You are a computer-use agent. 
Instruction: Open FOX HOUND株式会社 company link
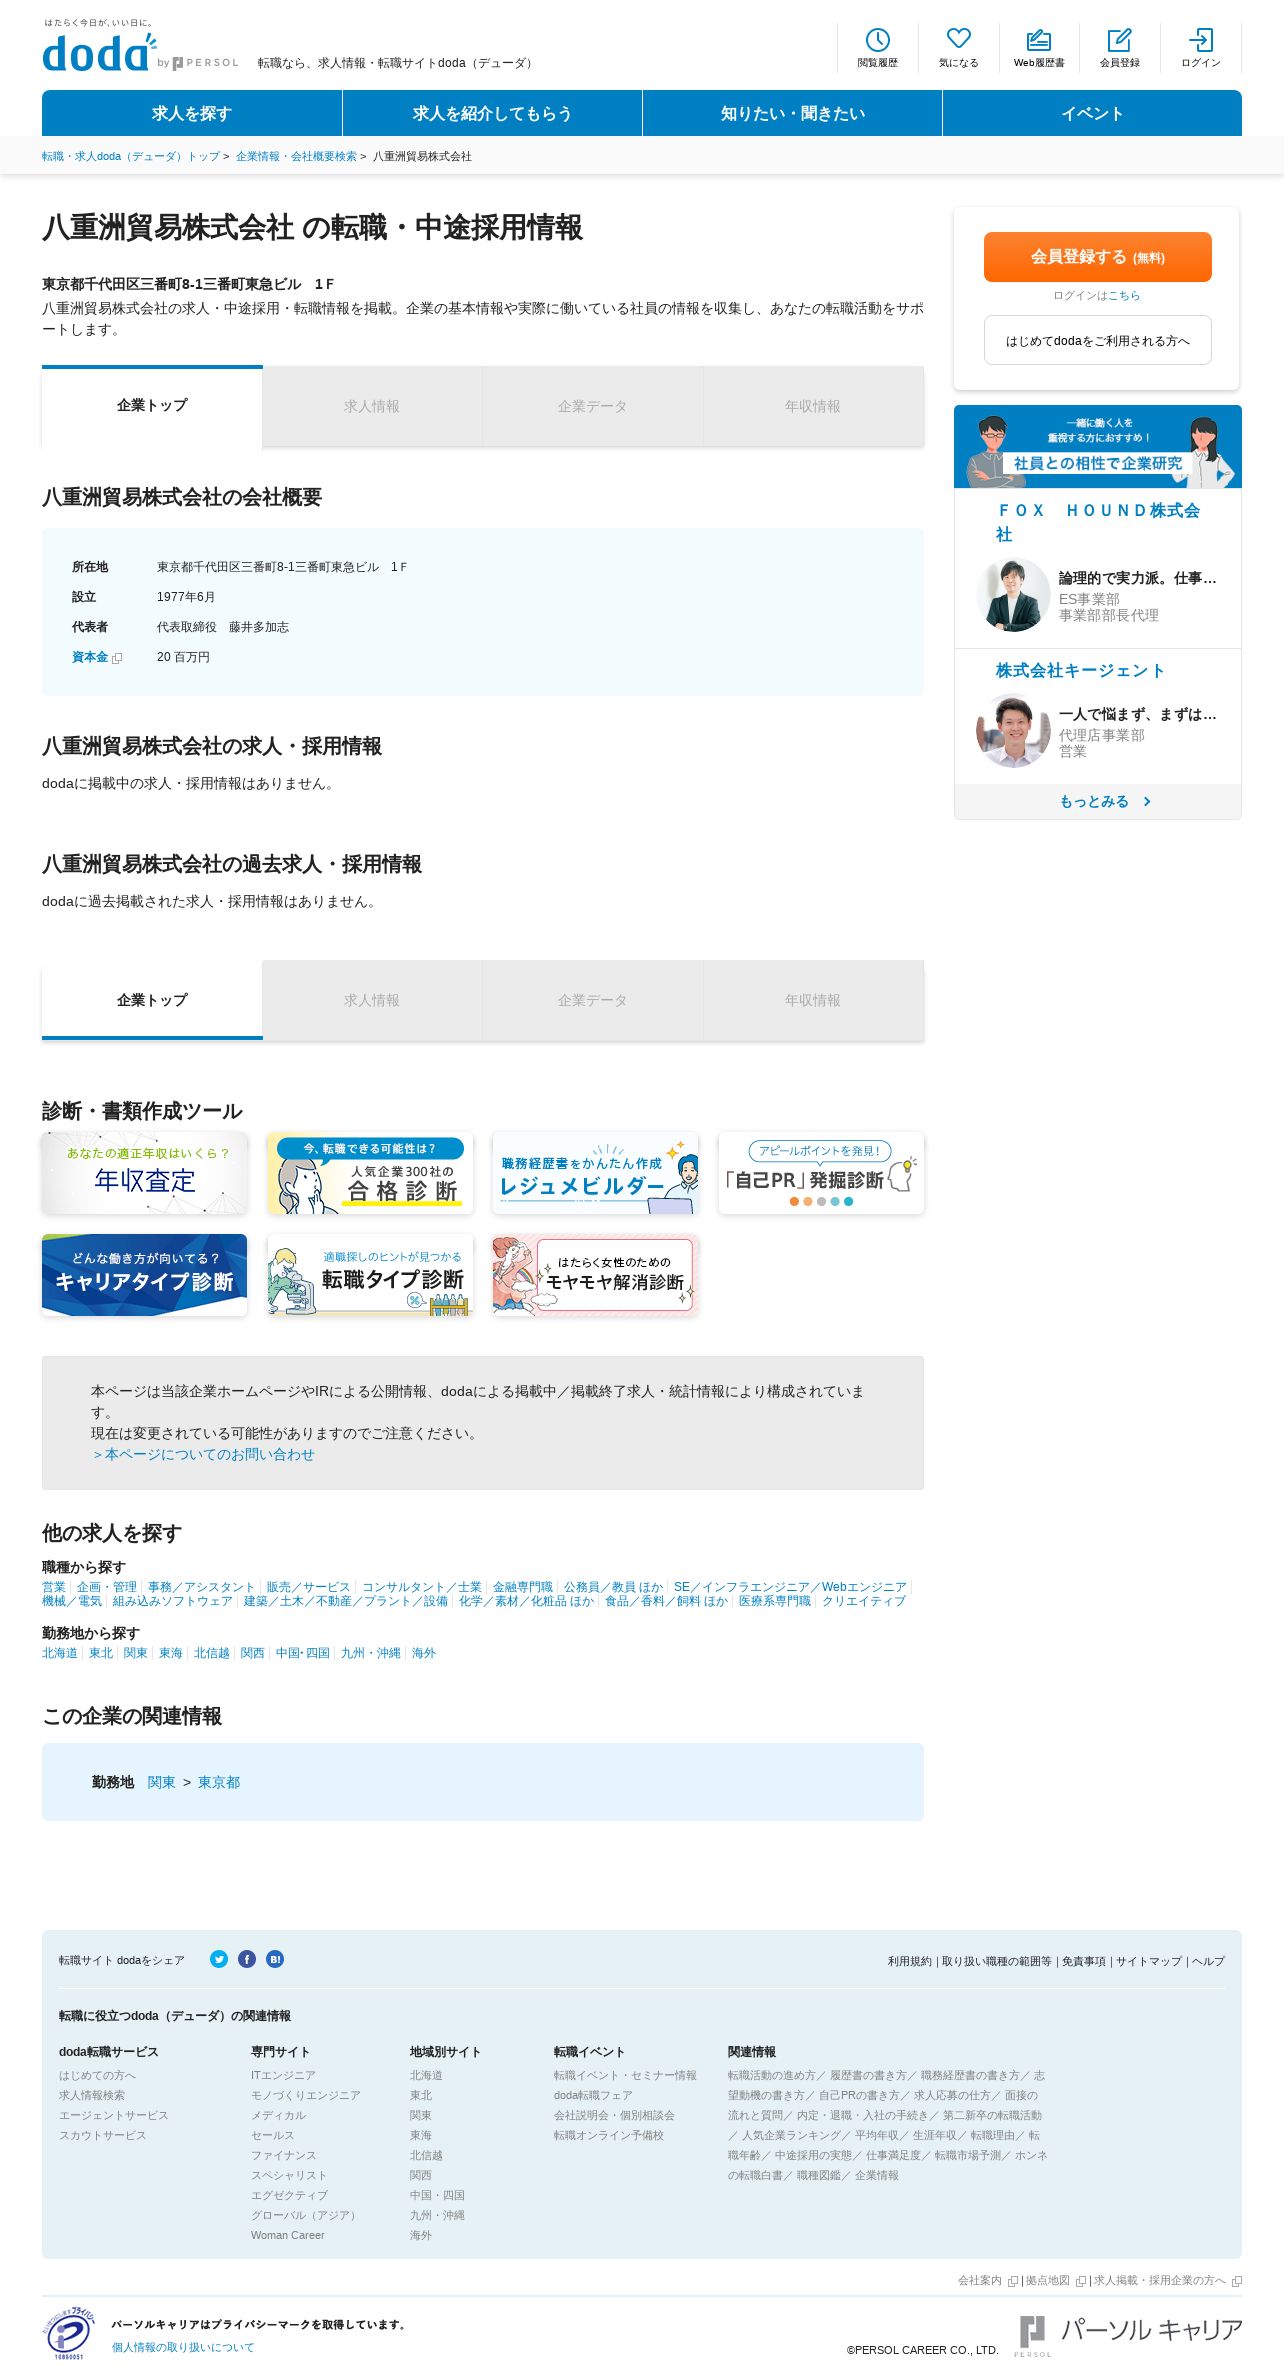point(1097,522)
